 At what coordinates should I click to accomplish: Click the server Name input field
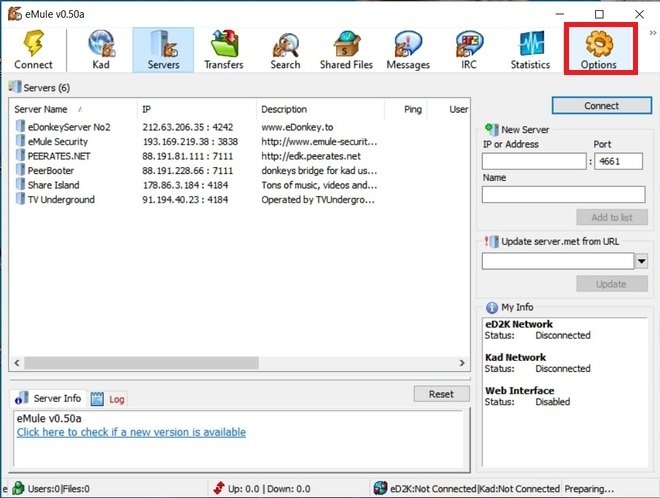tap(563, 194)
